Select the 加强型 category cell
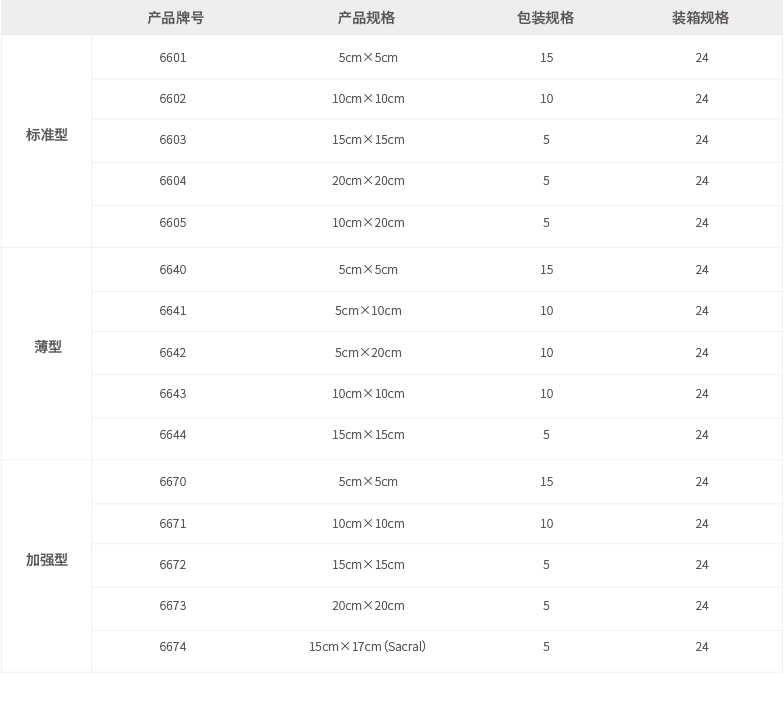 47,560
